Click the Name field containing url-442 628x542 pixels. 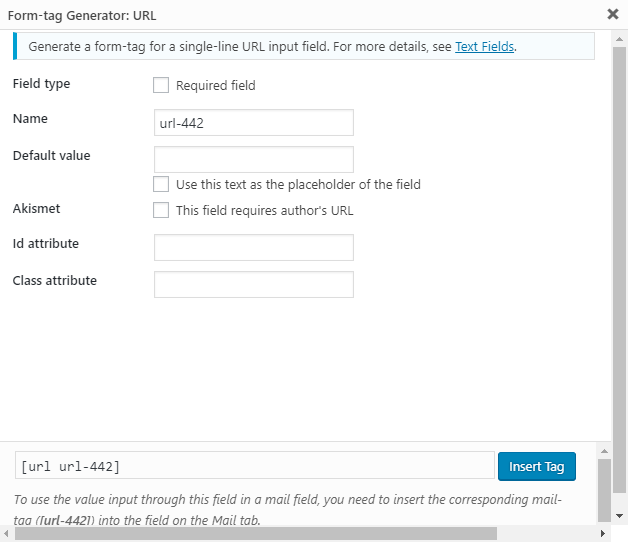pos(254,122)
